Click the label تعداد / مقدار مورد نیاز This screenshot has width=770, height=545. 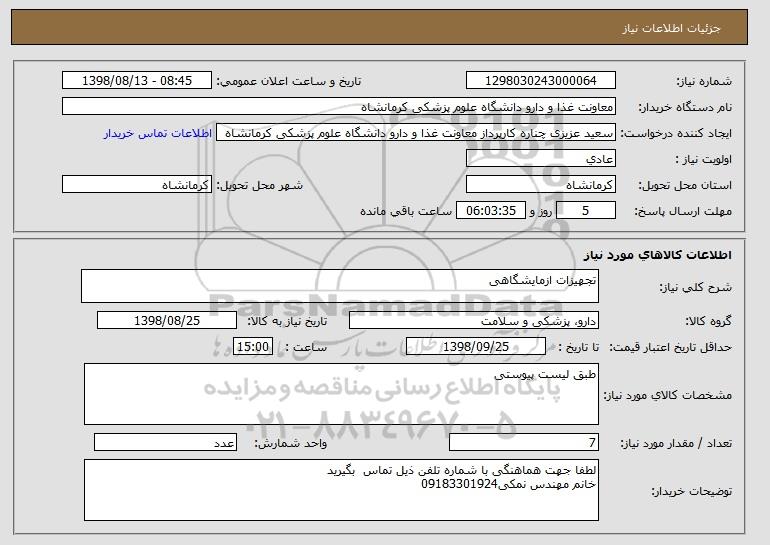coord(676,443)
